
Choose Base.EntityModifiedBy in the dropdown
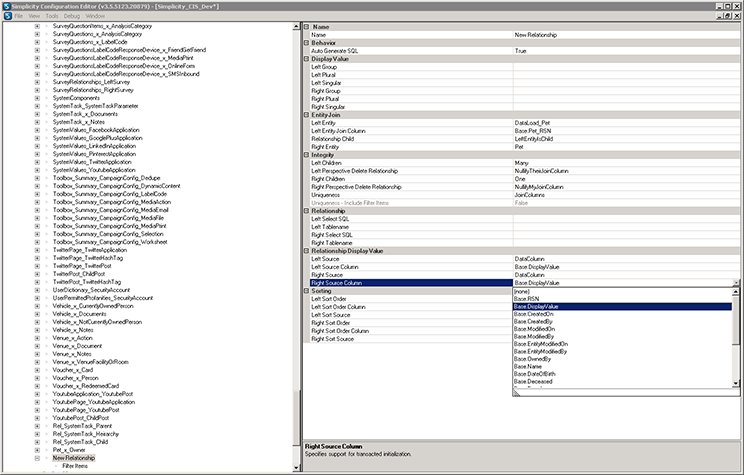pyautogui.click(x=622, y=352)
